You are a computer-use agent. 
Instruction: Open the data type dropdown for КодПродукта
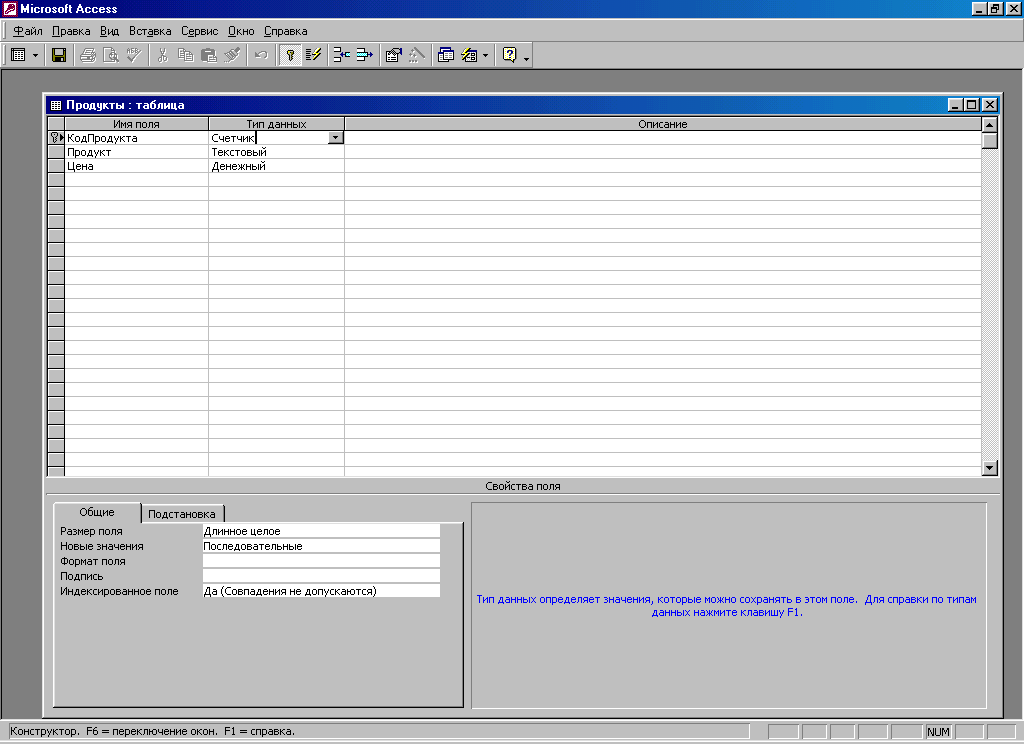336,138
